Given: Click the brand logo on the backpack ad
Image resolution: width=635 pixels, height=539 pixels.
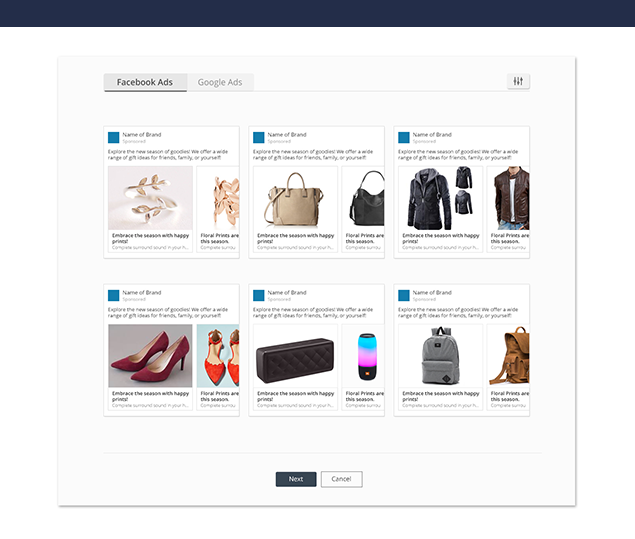Looking at the screenshot, I should point(404,295).
